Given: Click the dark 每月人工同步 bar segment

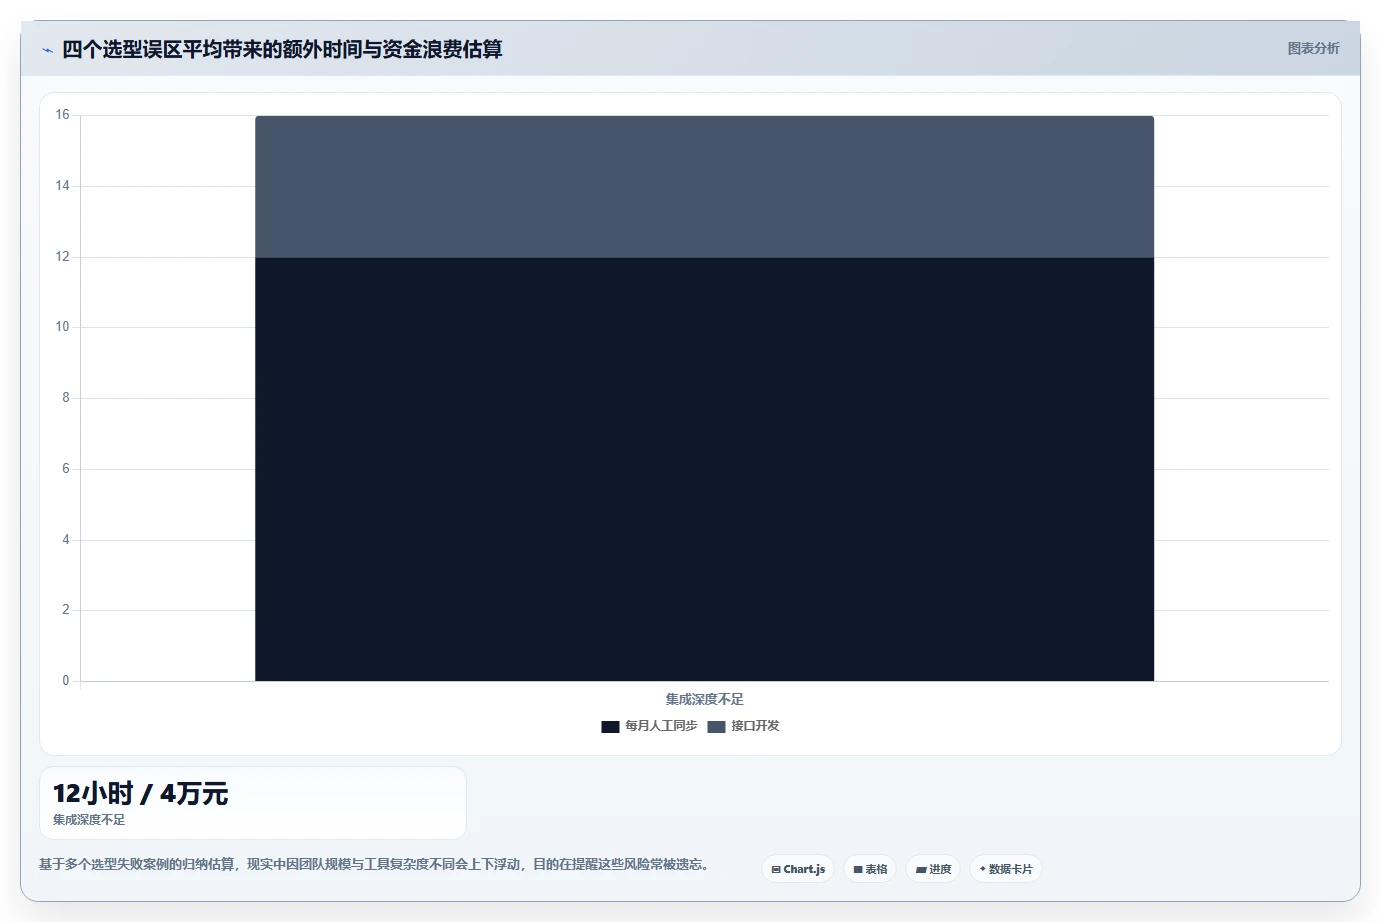Looking at the screenshot, I should [704, 469].
